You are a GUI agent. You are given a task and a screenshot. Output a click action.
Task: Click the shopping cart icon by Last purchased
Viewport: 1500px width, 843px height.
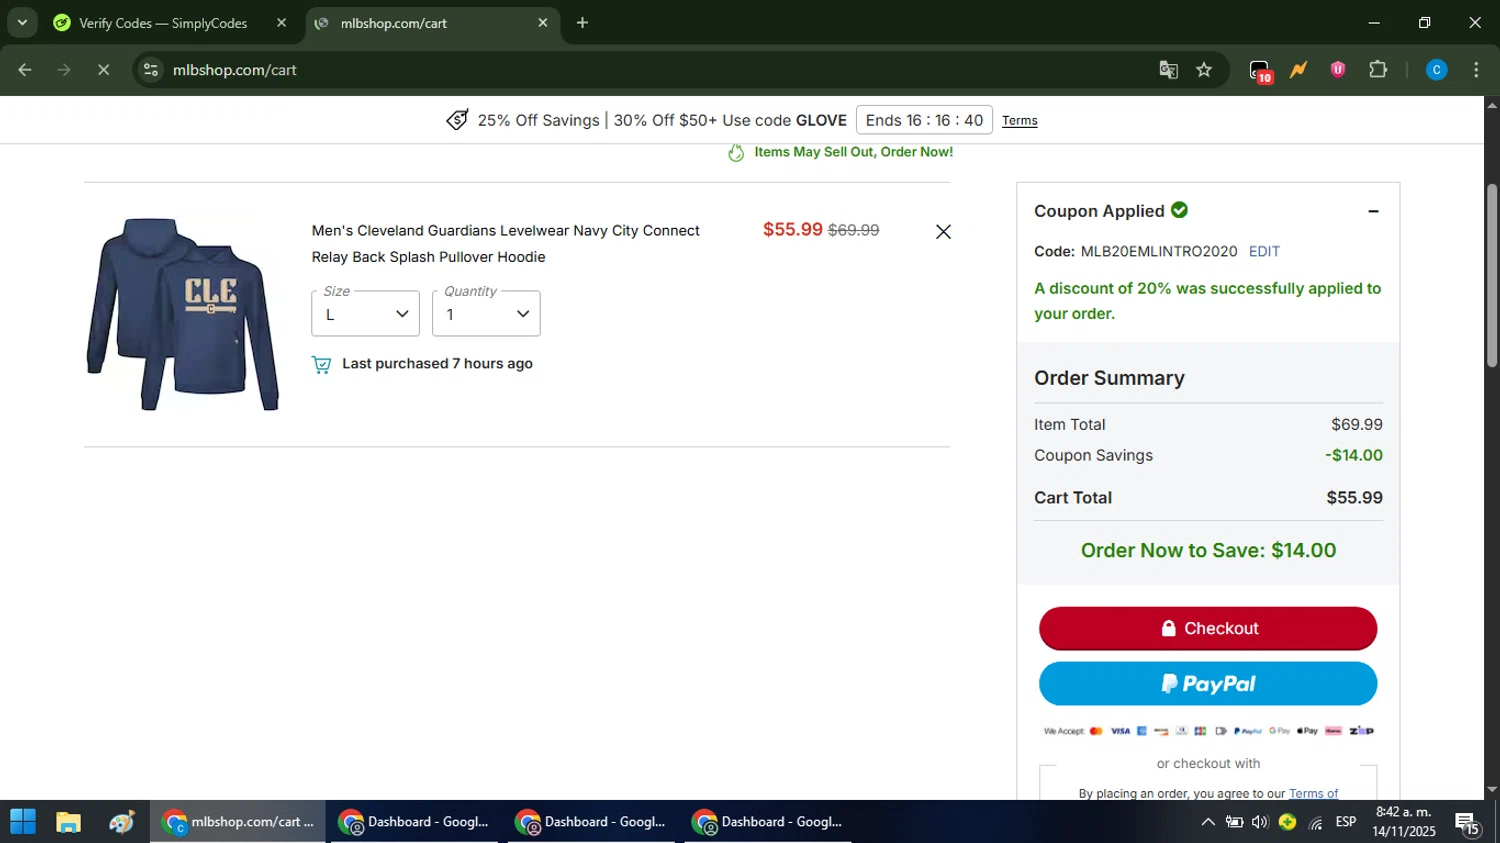pos(321,365)
